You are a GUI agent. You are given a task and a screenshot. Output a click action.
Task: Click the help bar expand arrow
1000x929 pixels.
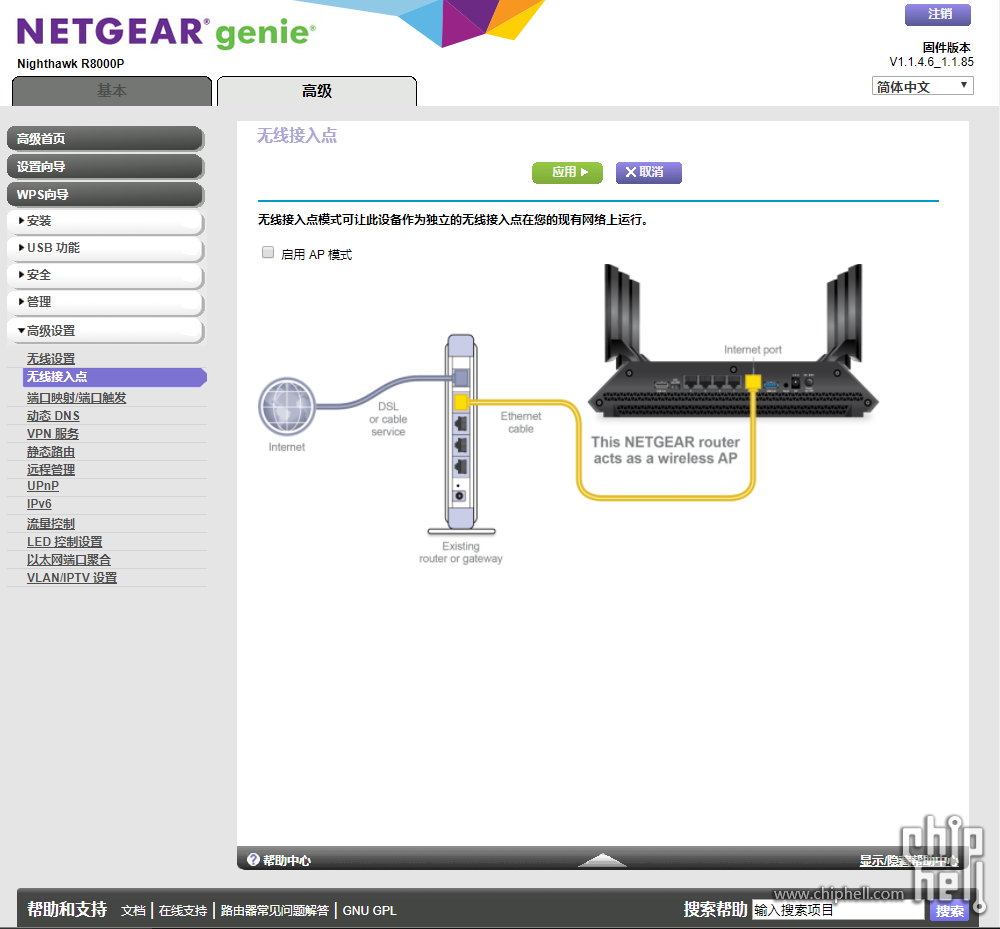click(602, 860)
